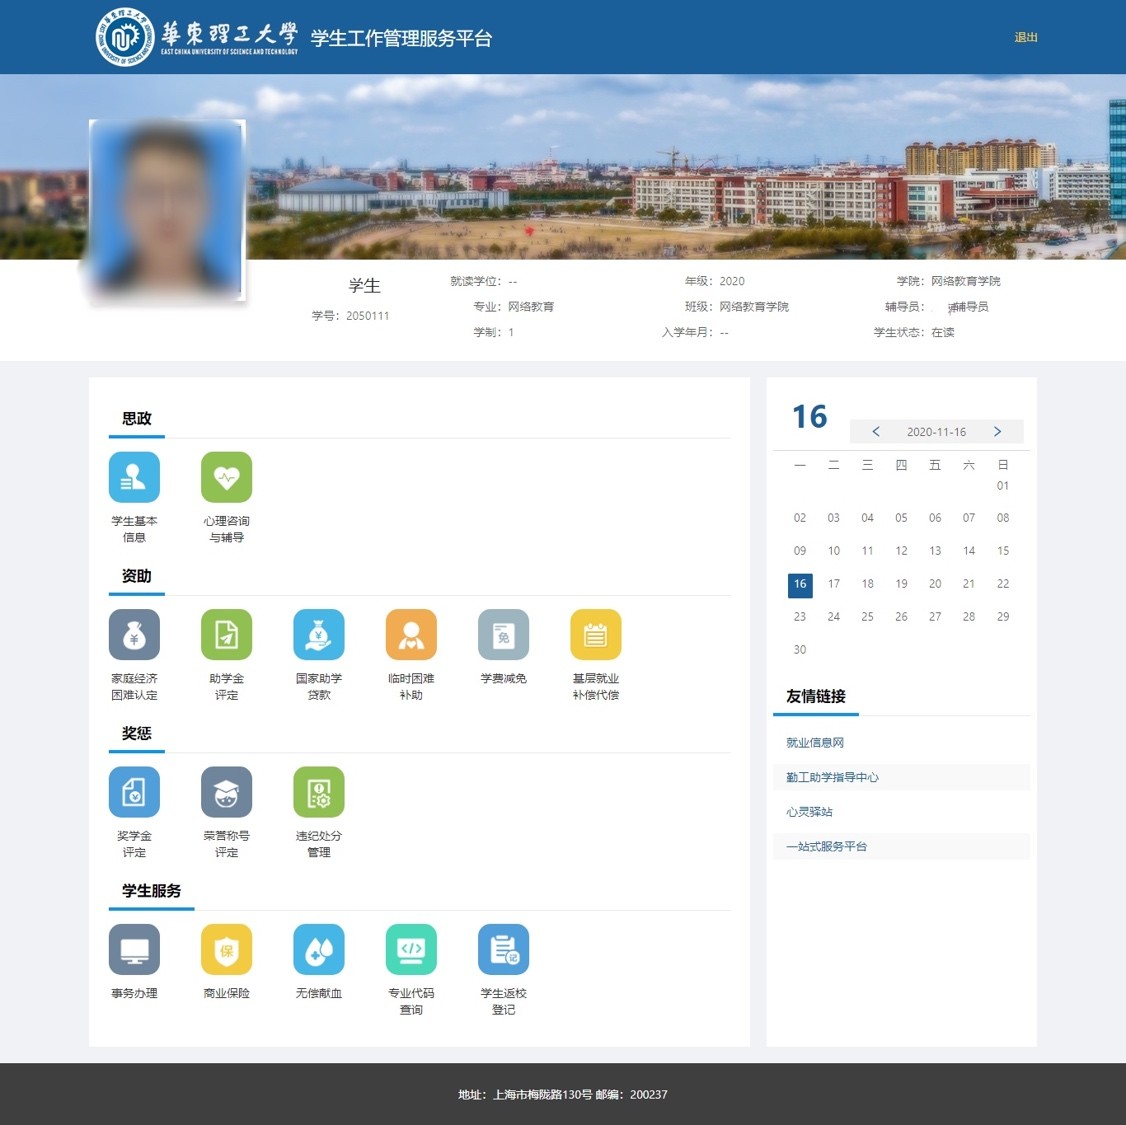Click the 2020-11-16 date field
Viewport: 1126px width, 1125px height.
[x=936, y=432]
